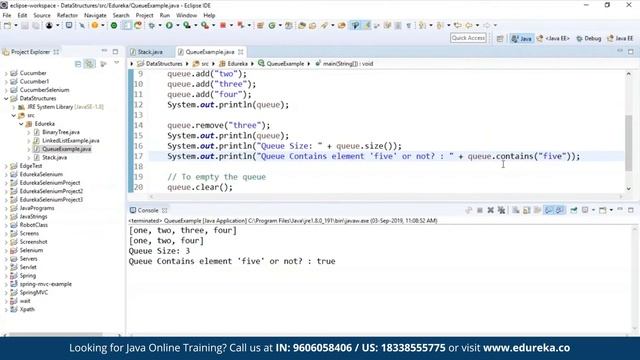Screen dimensions: 640x360
Task: Click the Remove Launch X icon in Console
Action: [x=491, y=210]
